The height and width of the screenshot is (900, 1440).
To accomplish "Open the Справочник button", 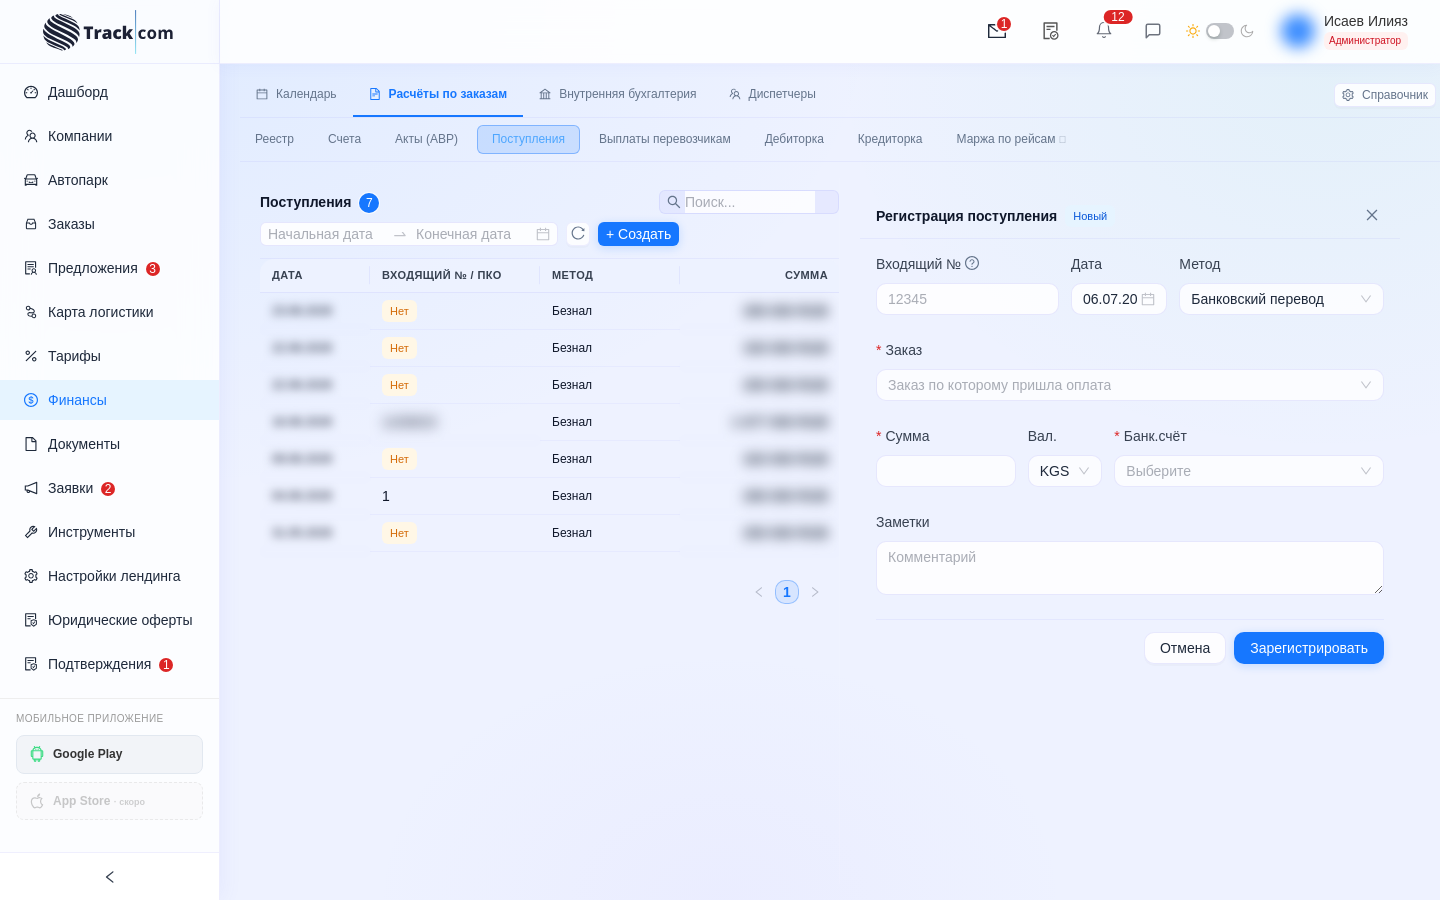I will (x=1385, y=95).
